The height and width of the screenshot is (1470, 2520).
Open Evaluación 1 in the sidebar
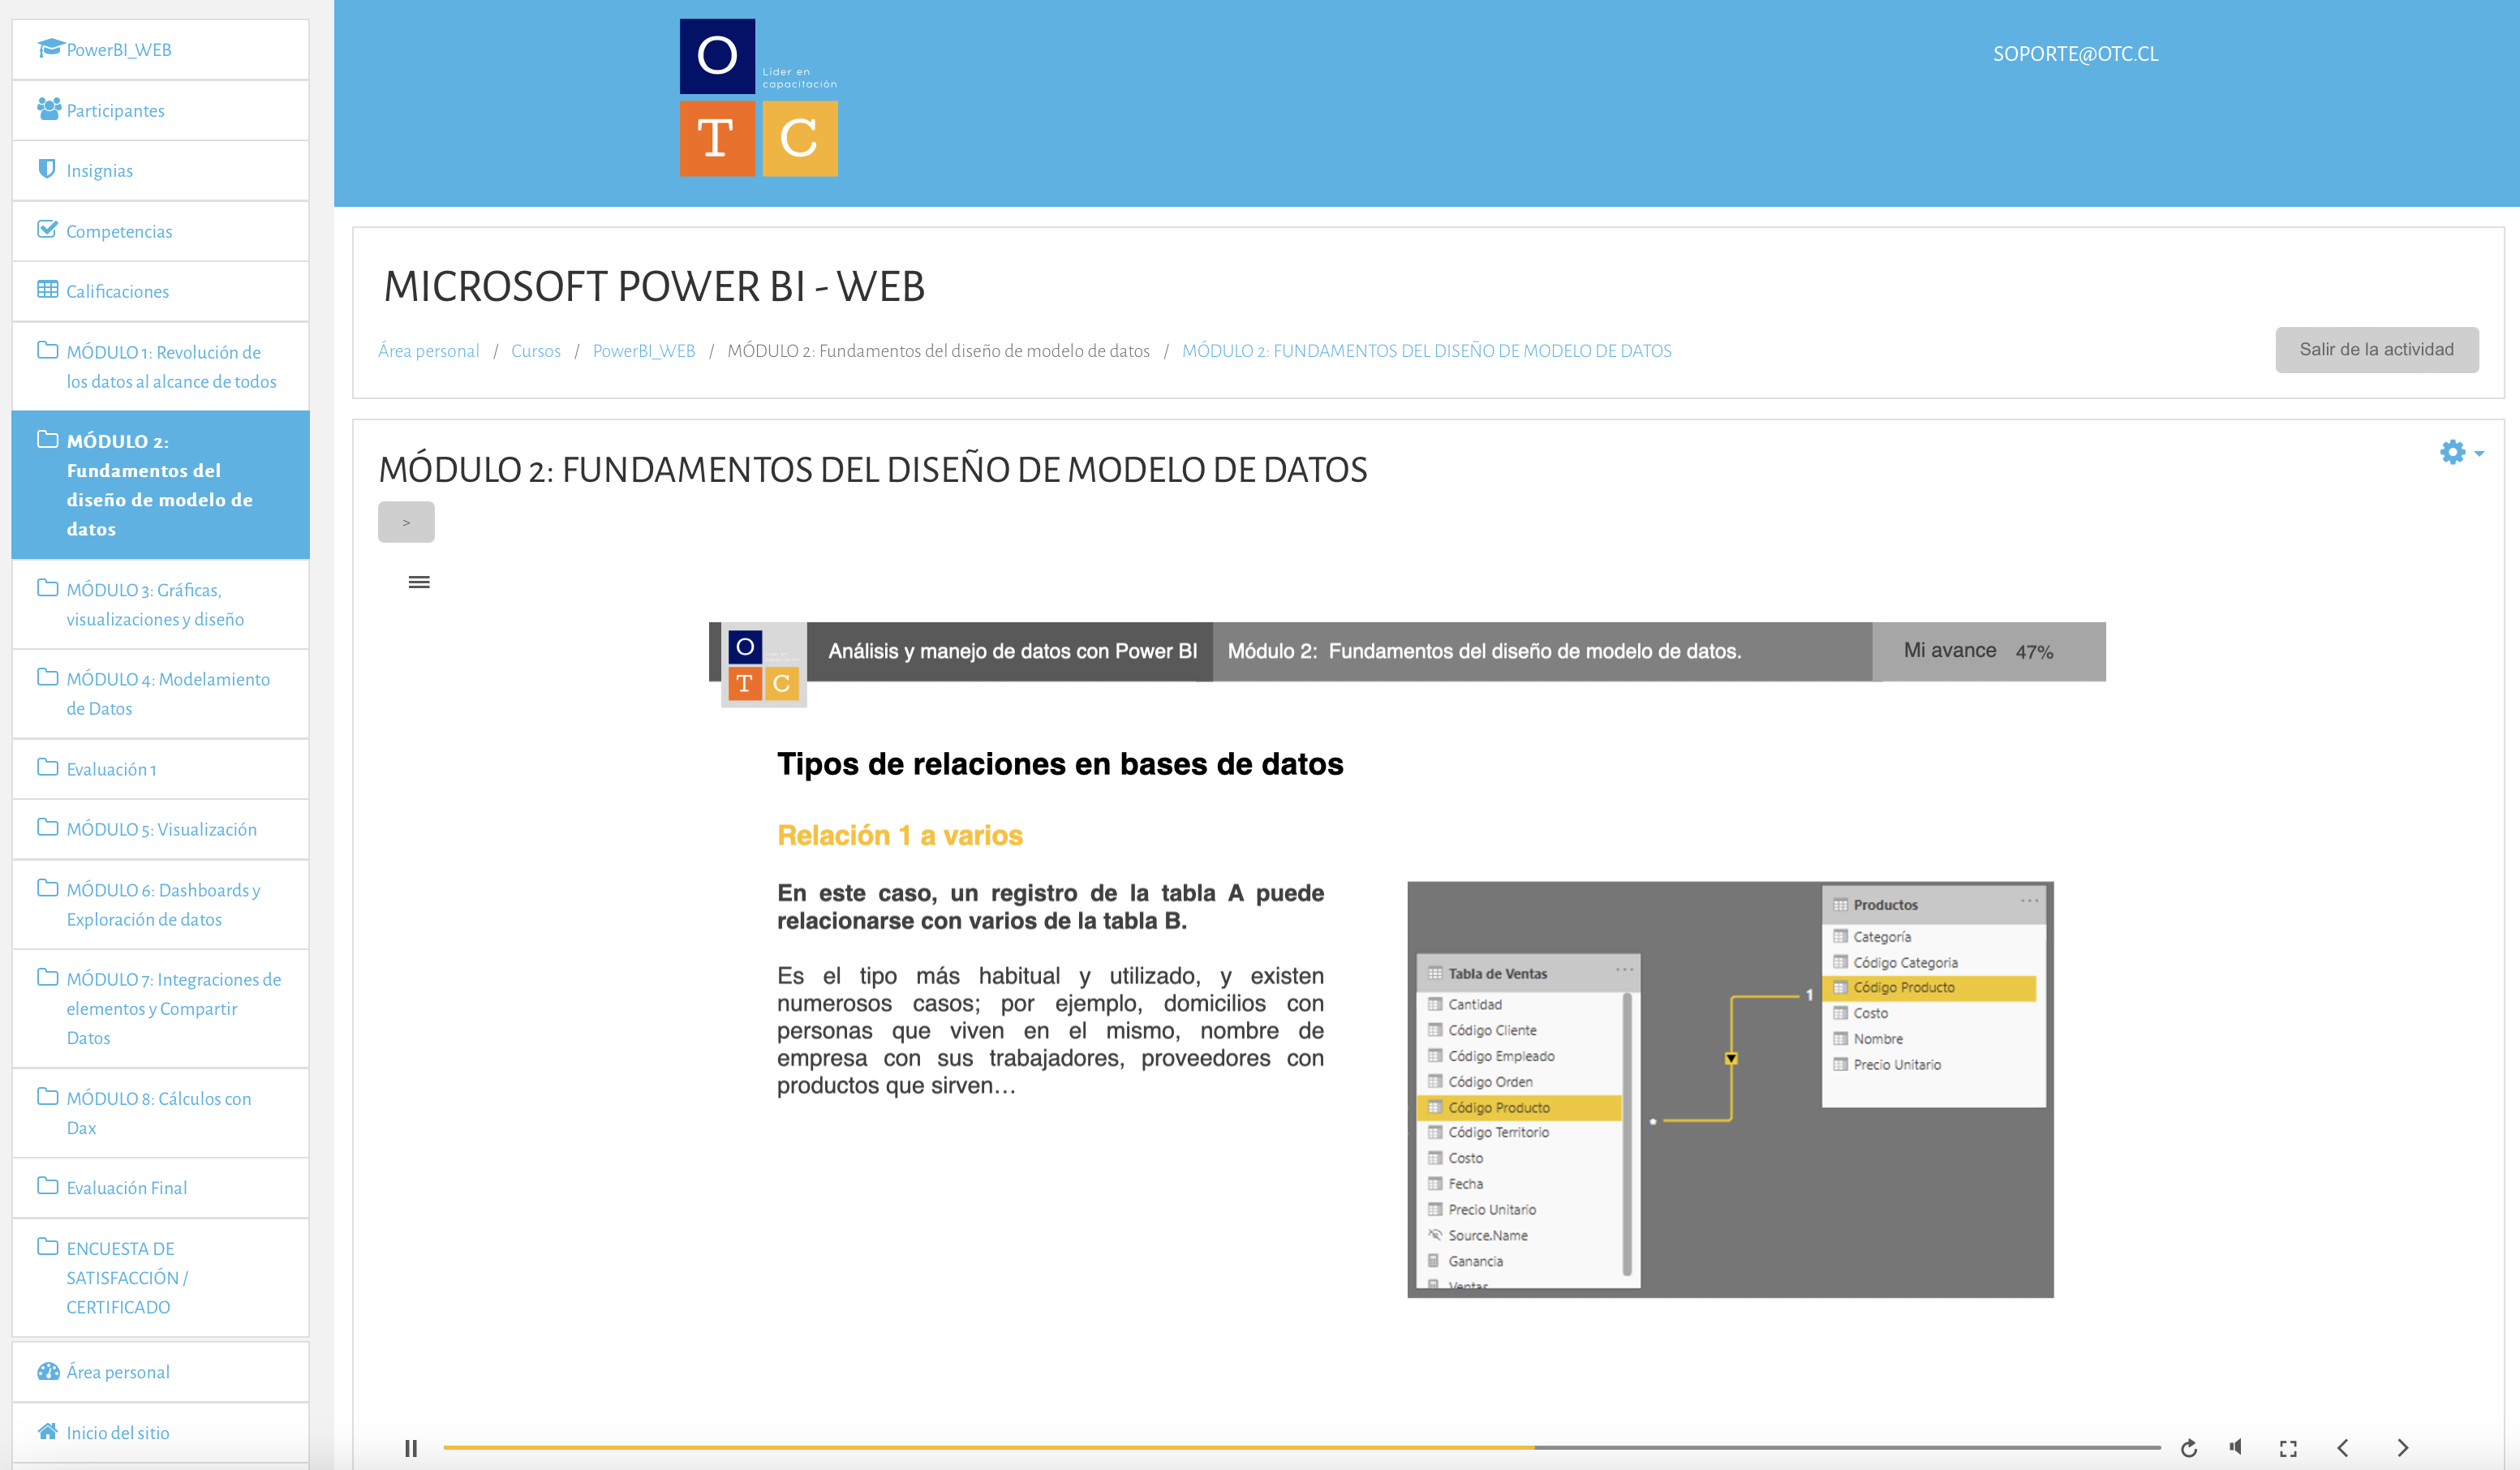click(160, 769)
